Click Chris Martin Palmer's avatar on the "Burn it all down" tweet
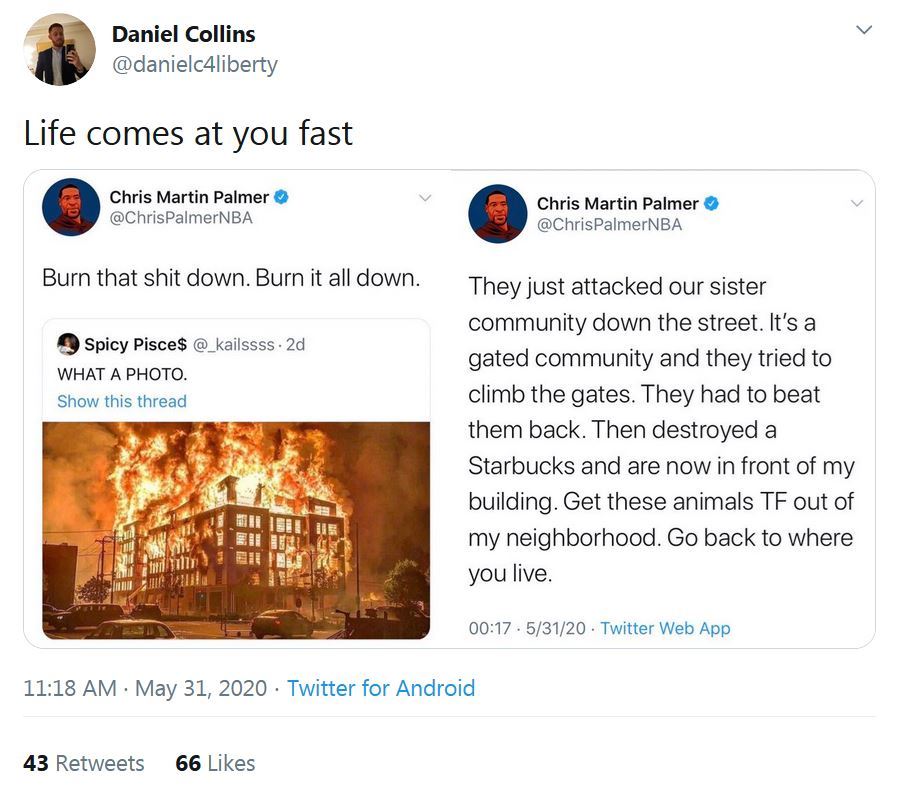 (x=71, y=207)
